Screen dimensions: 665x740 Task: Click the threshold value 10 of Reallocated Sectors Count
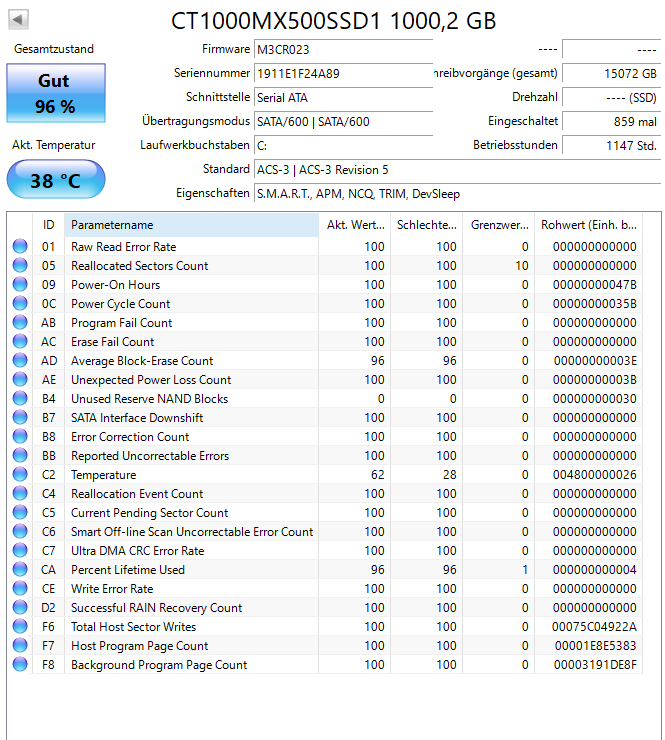[522, 266]
